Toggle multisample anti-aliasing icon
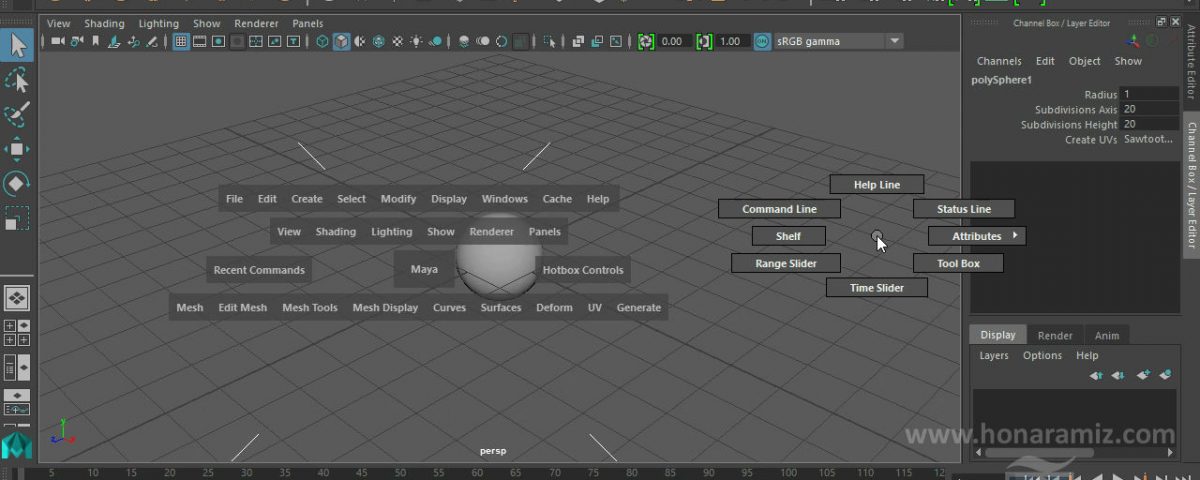Screen dimensions: 1200x480 click(x=502, y=41)
